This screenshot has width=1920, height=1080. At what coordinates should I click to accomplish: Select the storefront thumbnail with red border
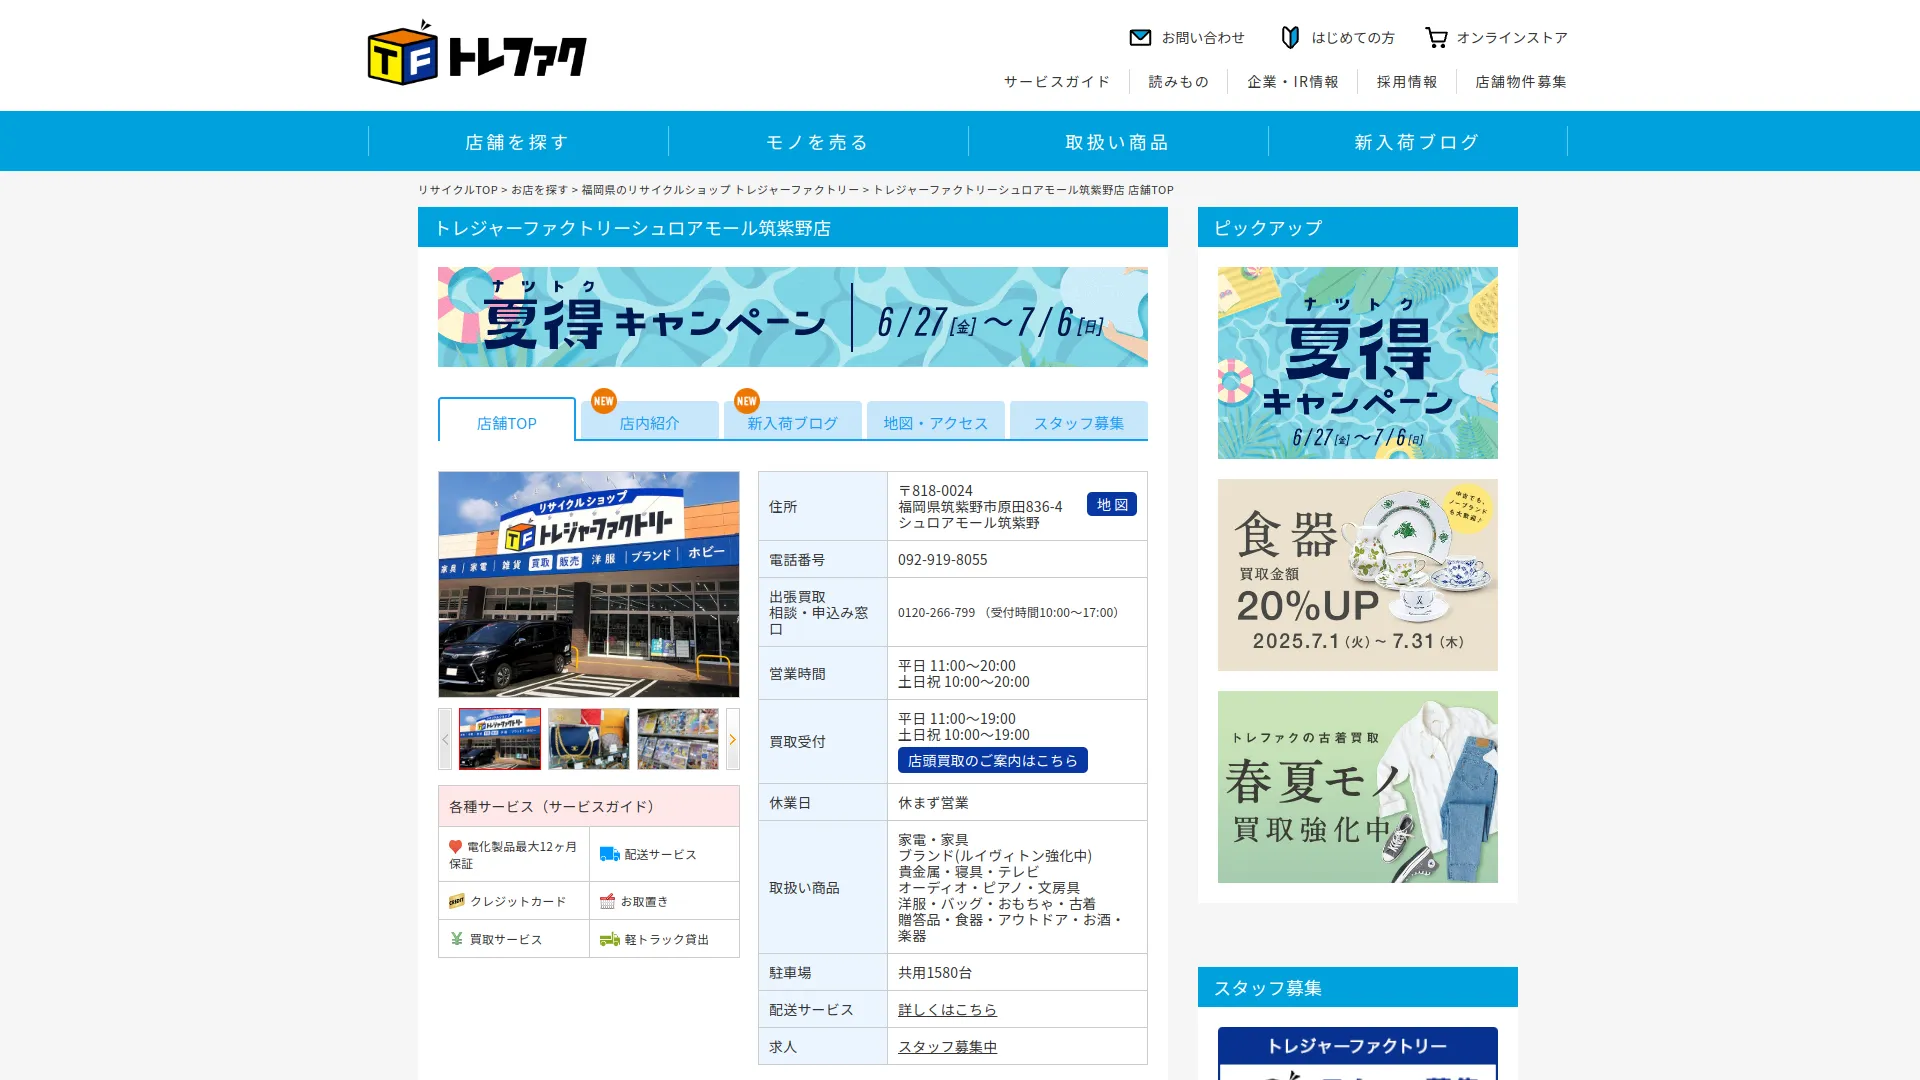click(x=500, y=739)
